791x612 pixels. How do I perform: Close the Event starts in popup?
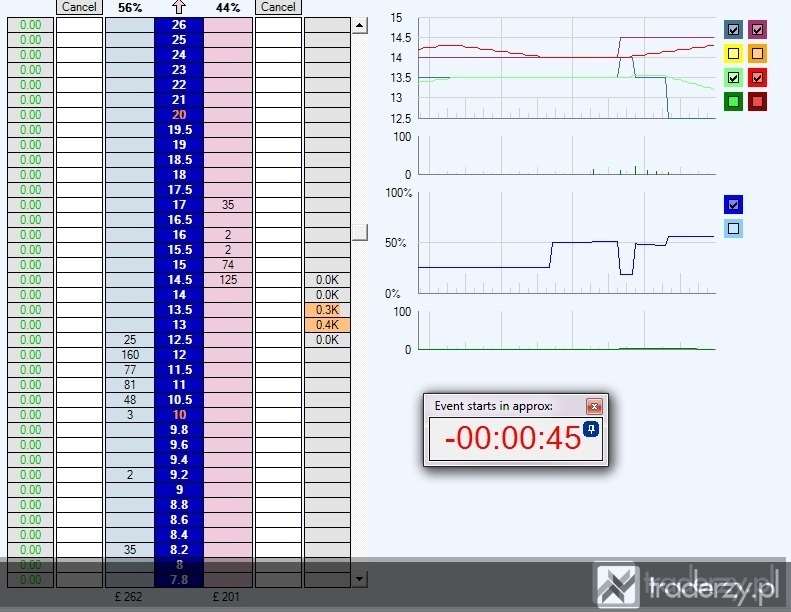[594, 406]
